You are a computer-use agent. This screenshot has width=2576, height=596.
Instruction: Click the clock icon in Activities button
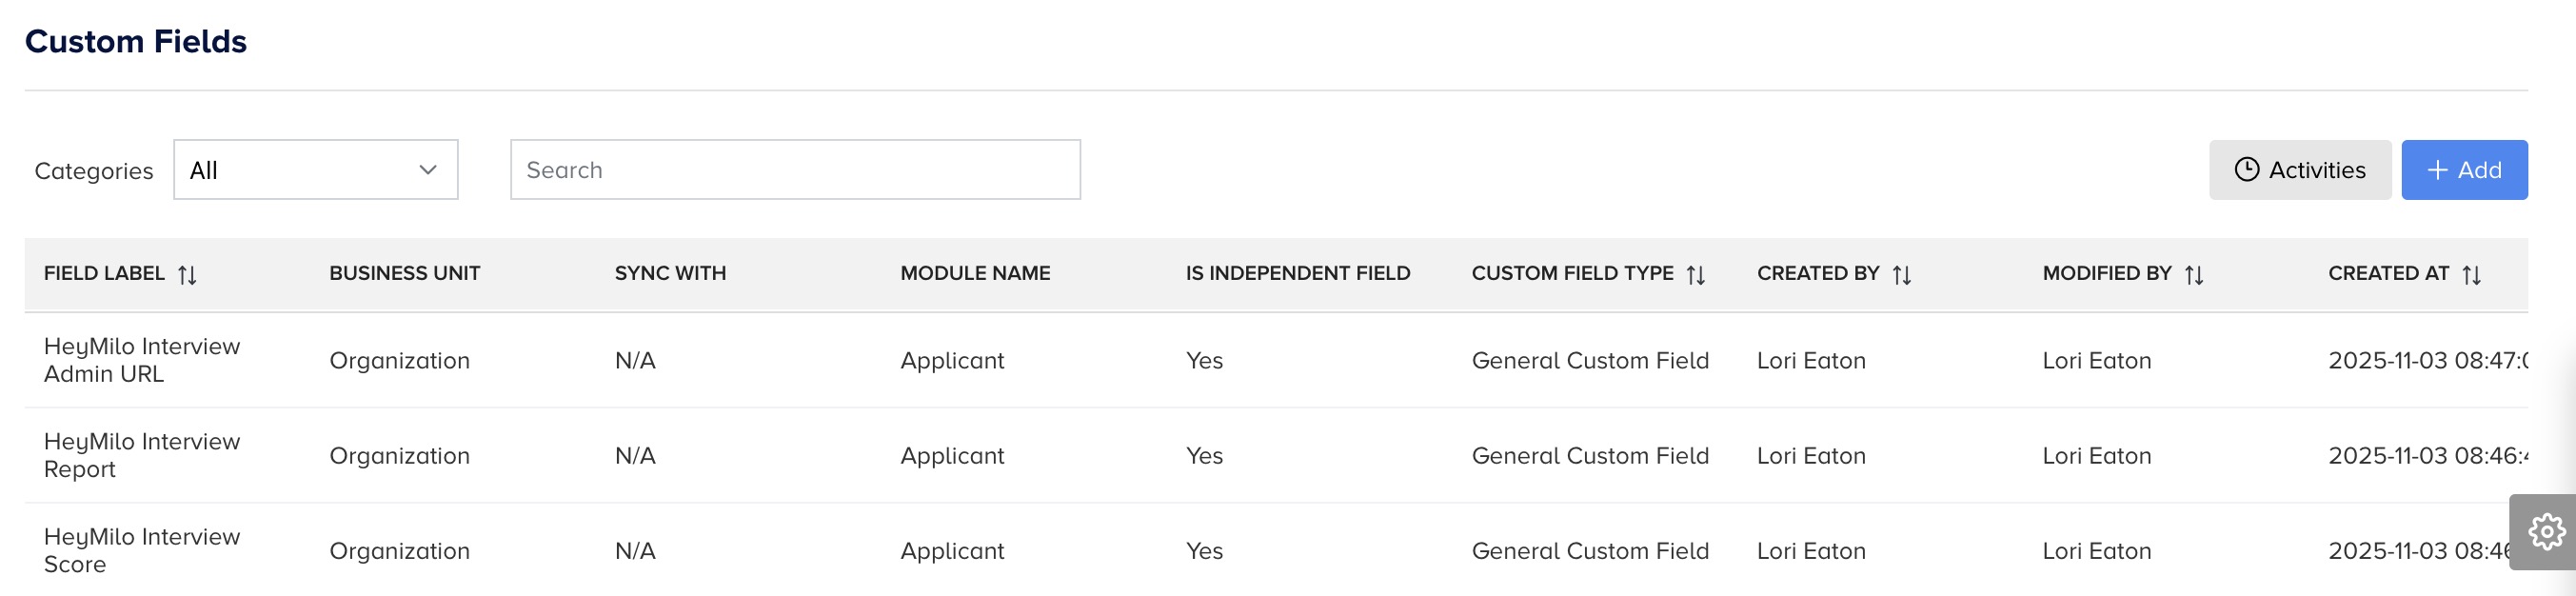(x=2246, y=170)
